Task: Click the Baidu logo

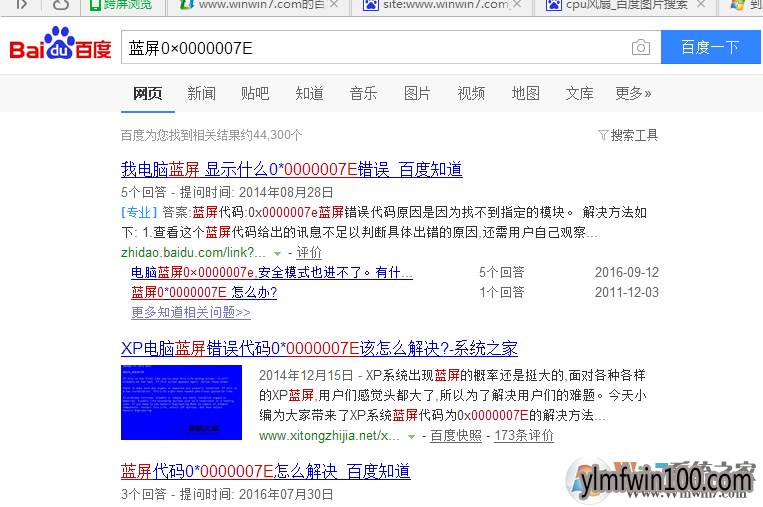Action: coord(60,43)
